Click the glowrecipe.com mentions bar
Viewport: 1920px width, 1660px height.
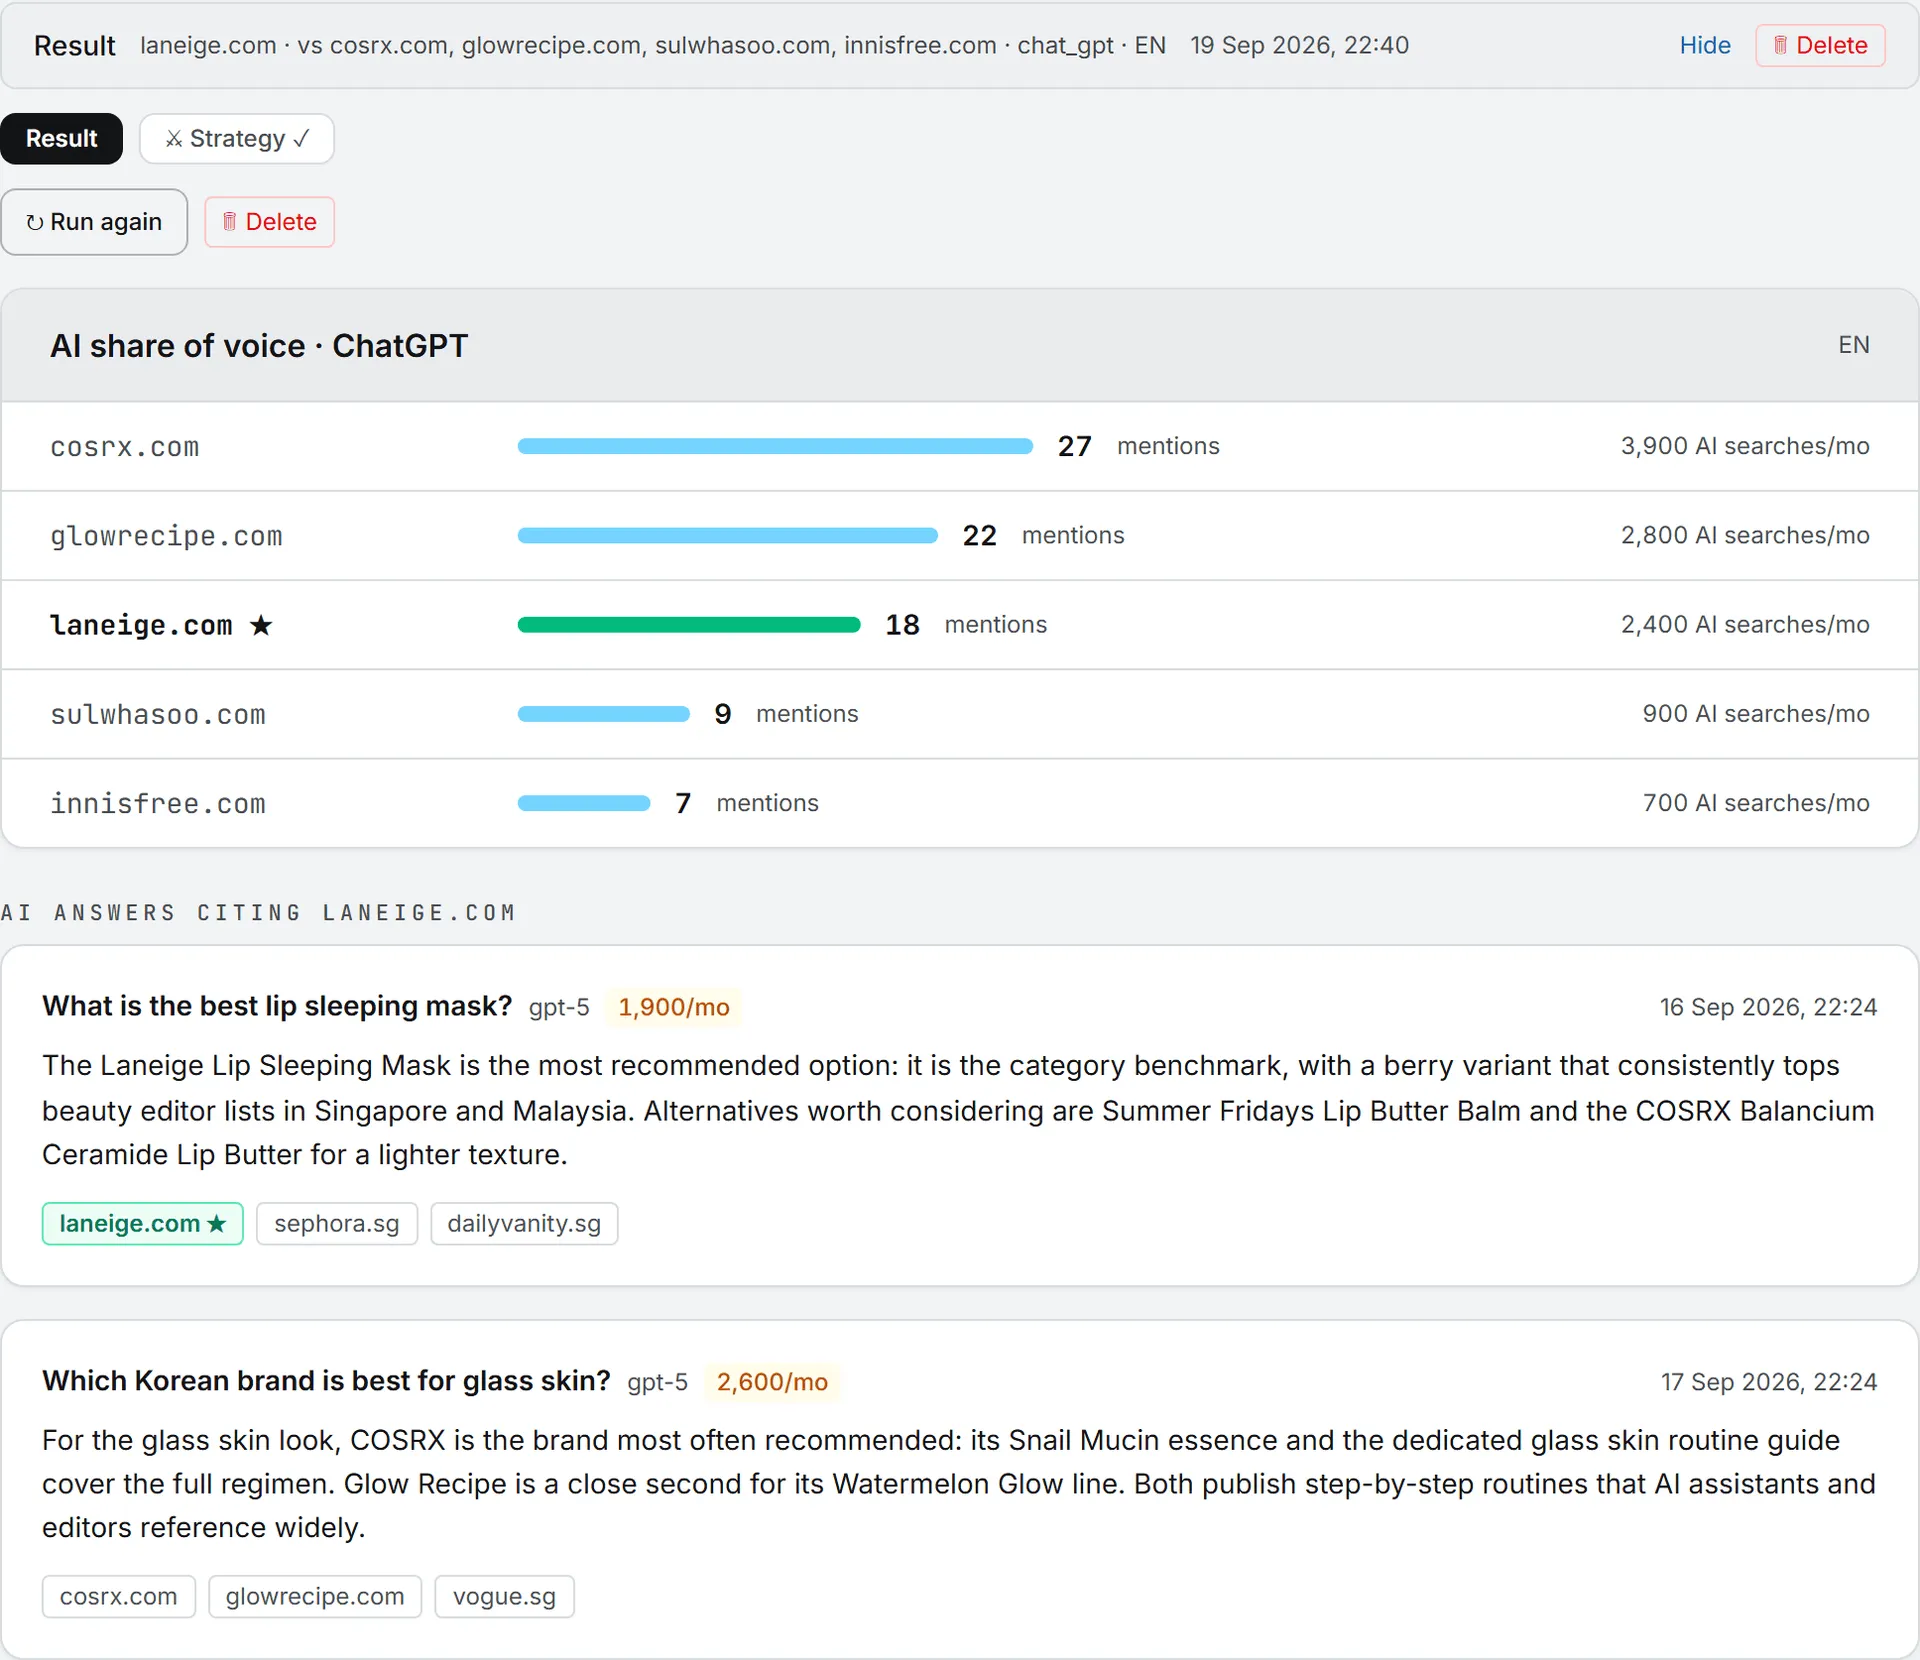tap(727, 536)
